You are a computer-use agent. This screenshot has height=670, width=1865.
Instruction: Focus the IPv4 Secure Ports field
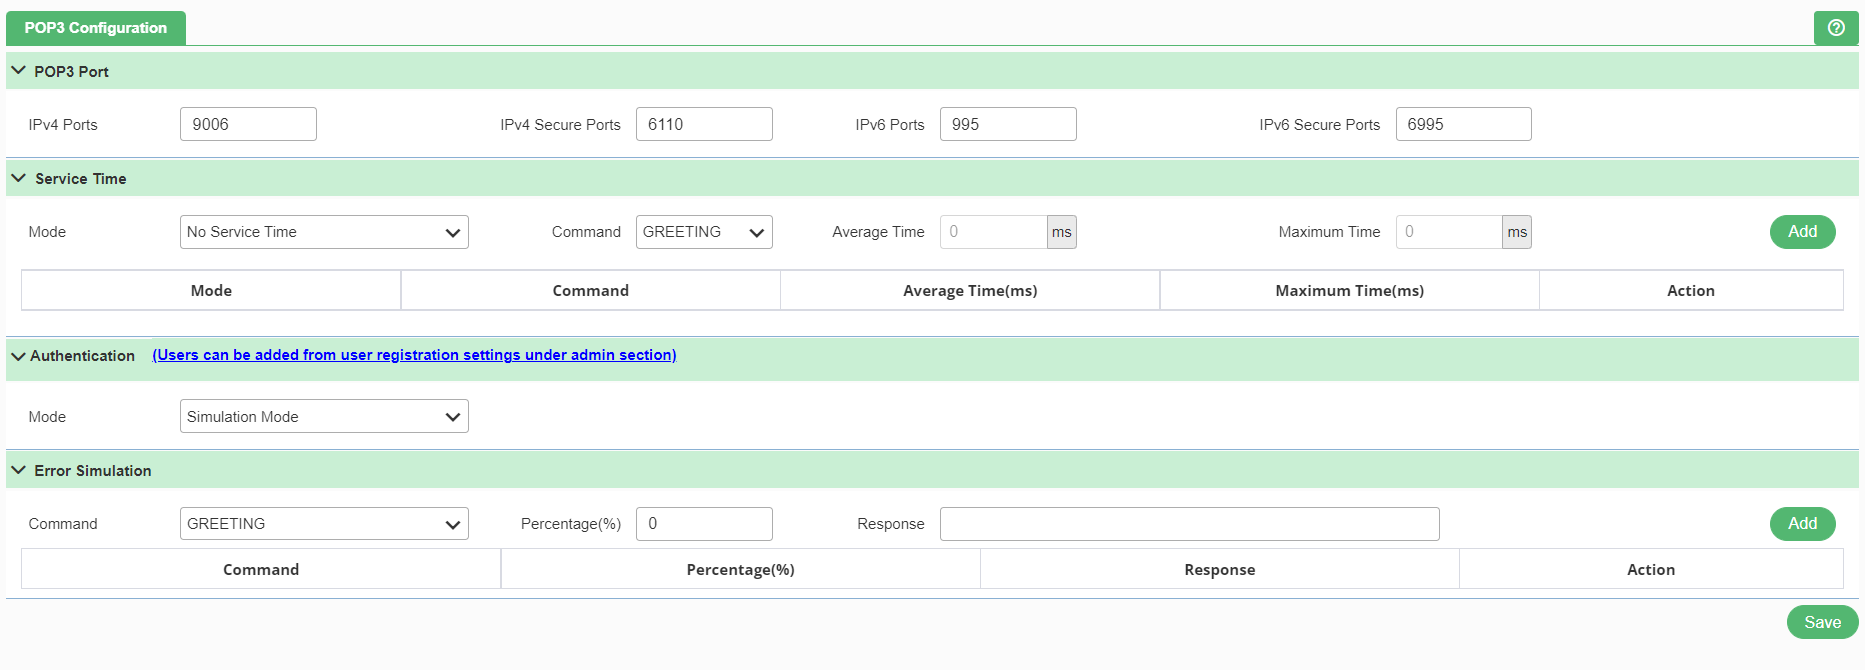[x=704, y=124]
